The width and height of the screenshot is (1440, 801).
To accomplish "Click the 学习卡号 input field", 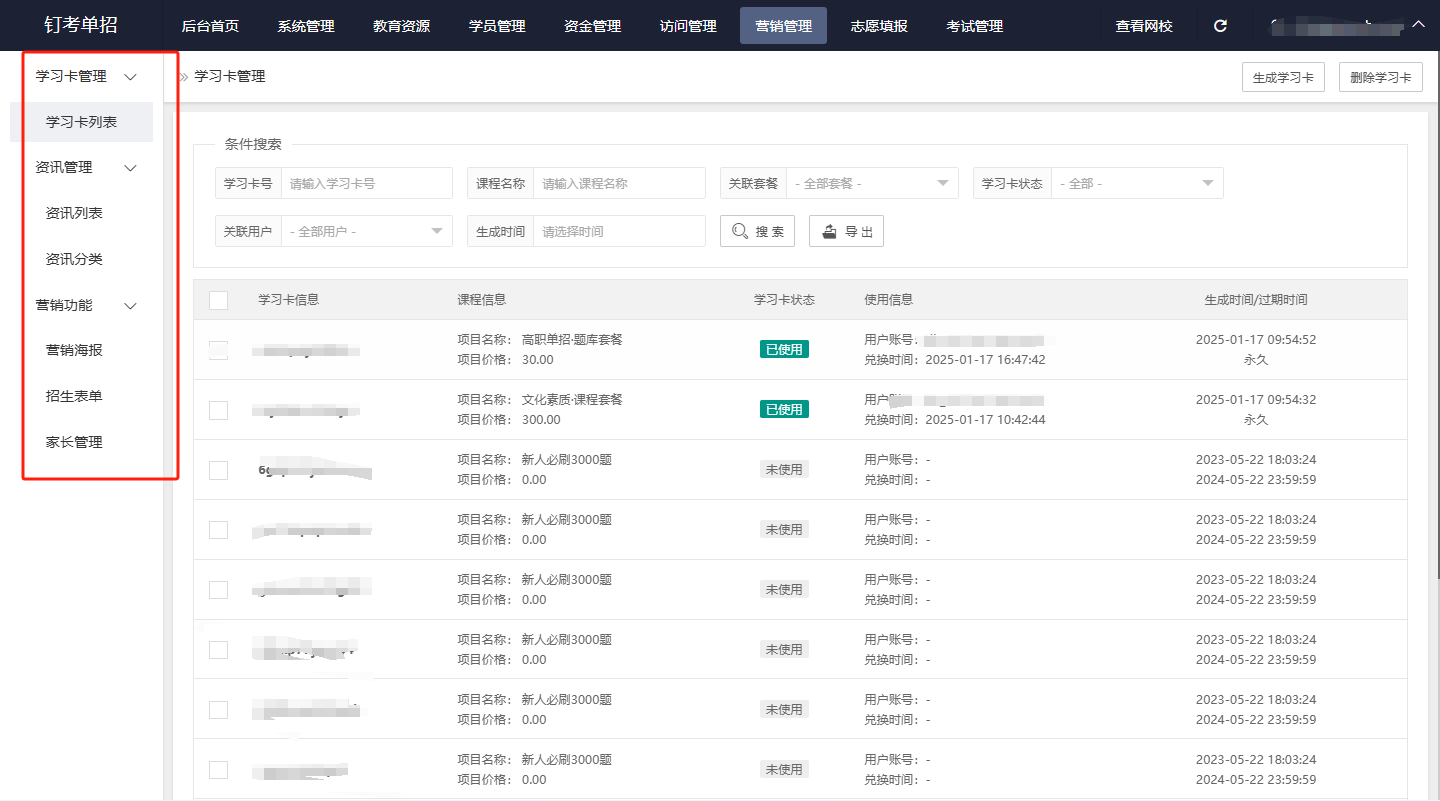I will [x=367, y=183].
